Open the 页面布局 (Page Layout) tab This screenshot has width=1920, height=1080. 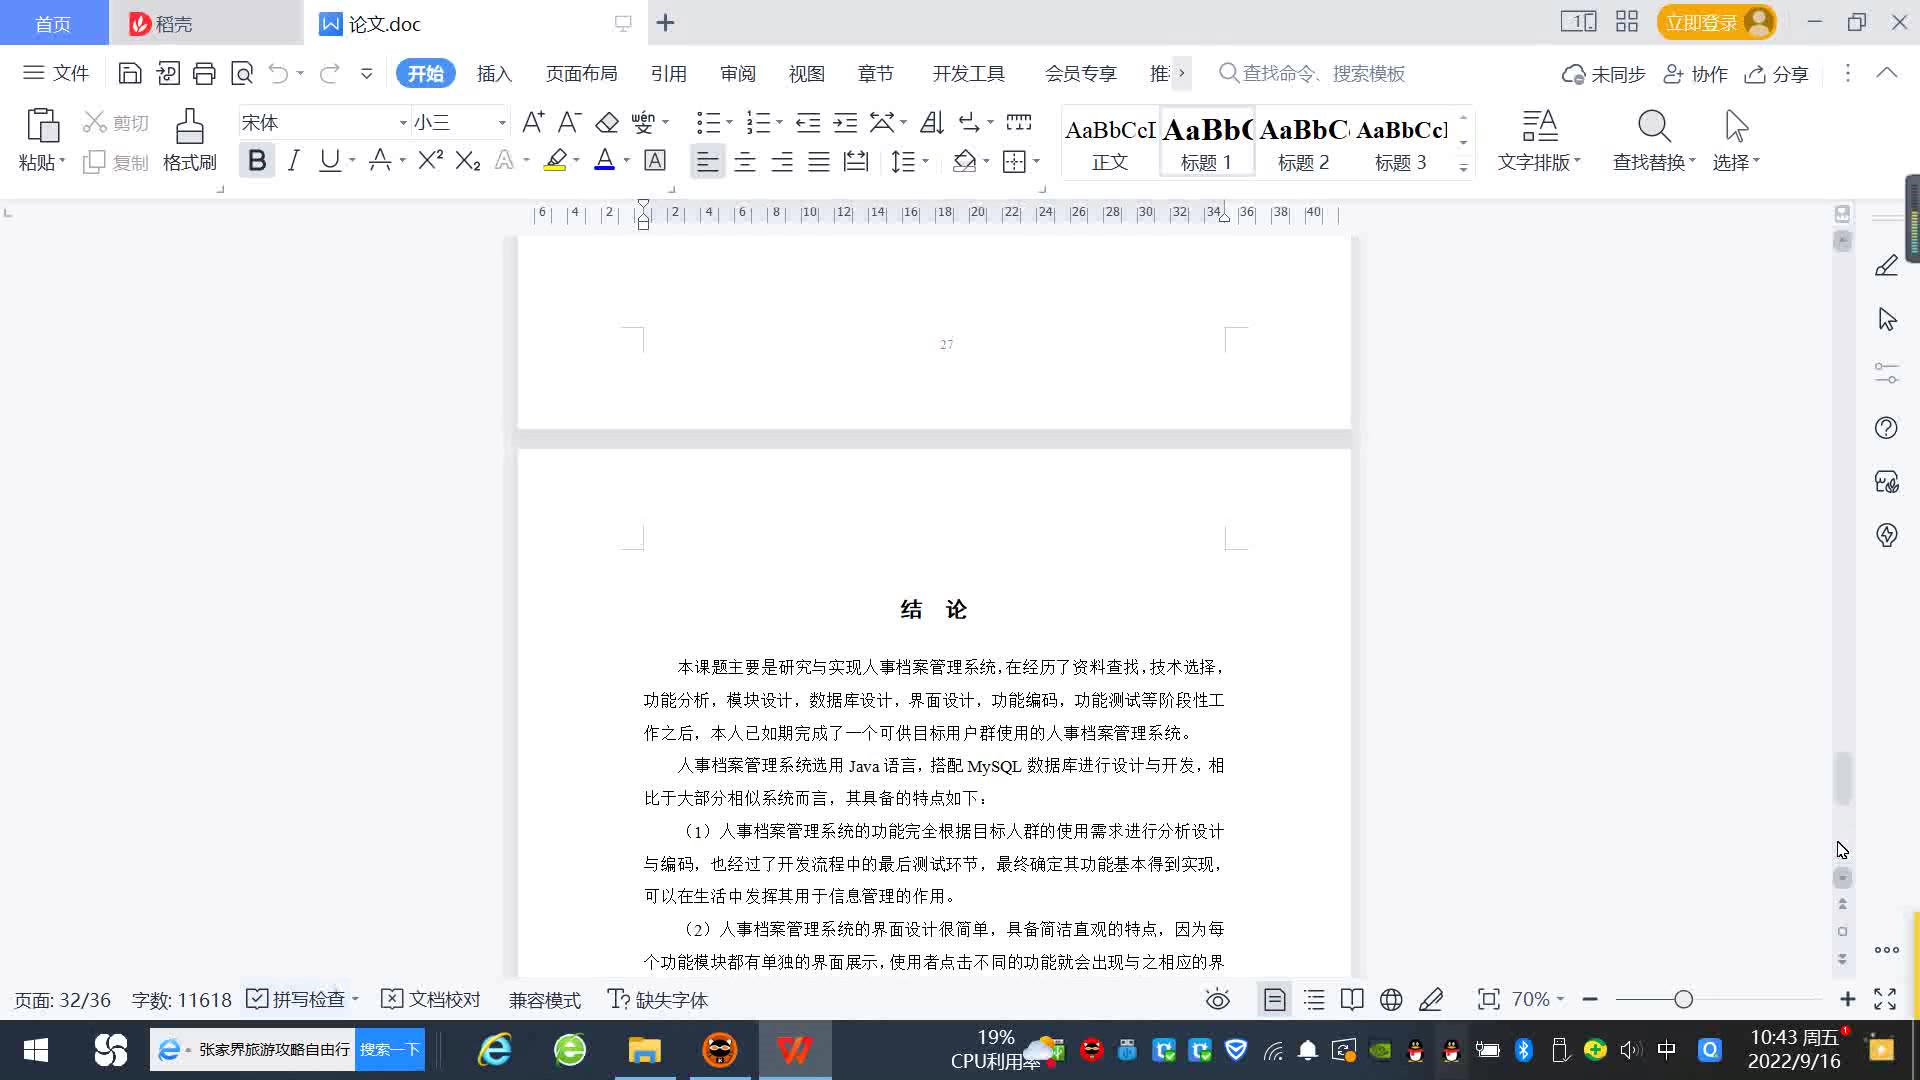(x=581, y=74)
